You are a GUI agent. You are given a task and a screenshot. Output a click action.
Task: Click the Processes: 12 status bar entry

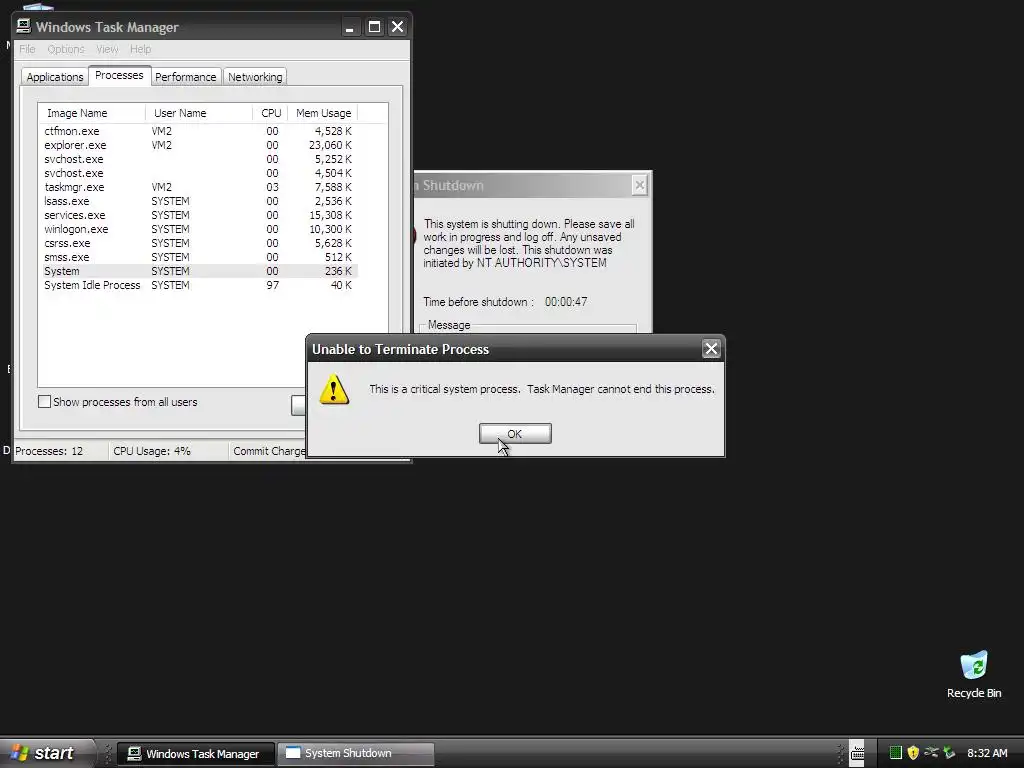tap(60, 451)
